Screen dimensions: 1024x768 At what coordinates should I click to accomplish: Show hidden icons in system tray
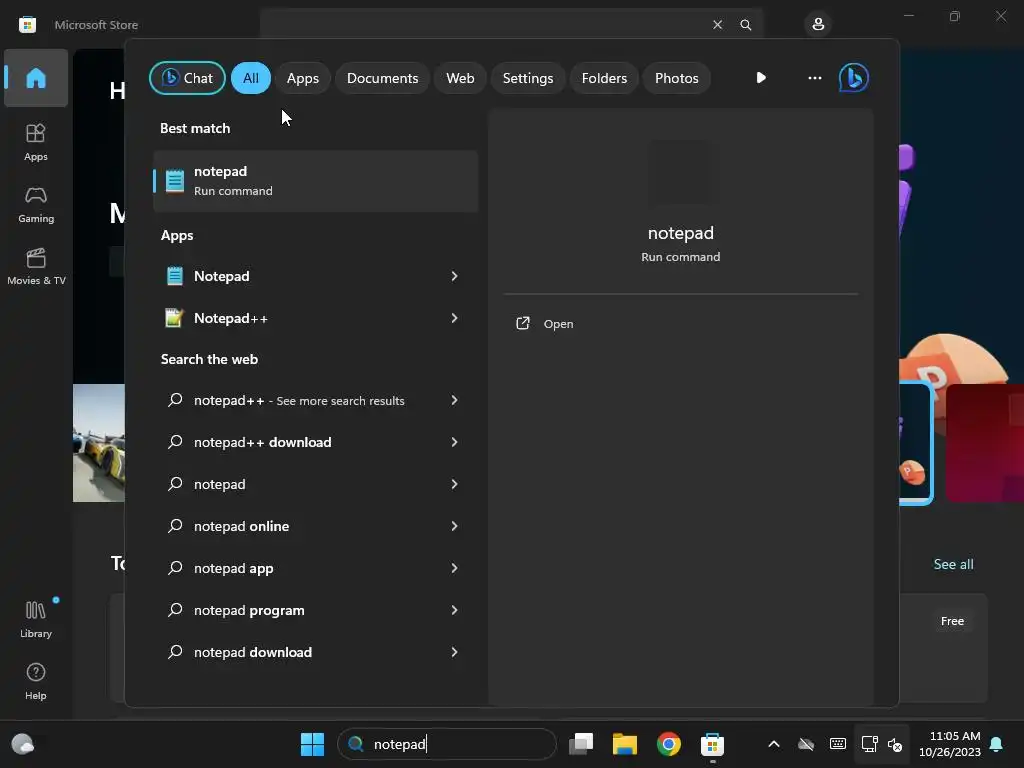point(773,744)
